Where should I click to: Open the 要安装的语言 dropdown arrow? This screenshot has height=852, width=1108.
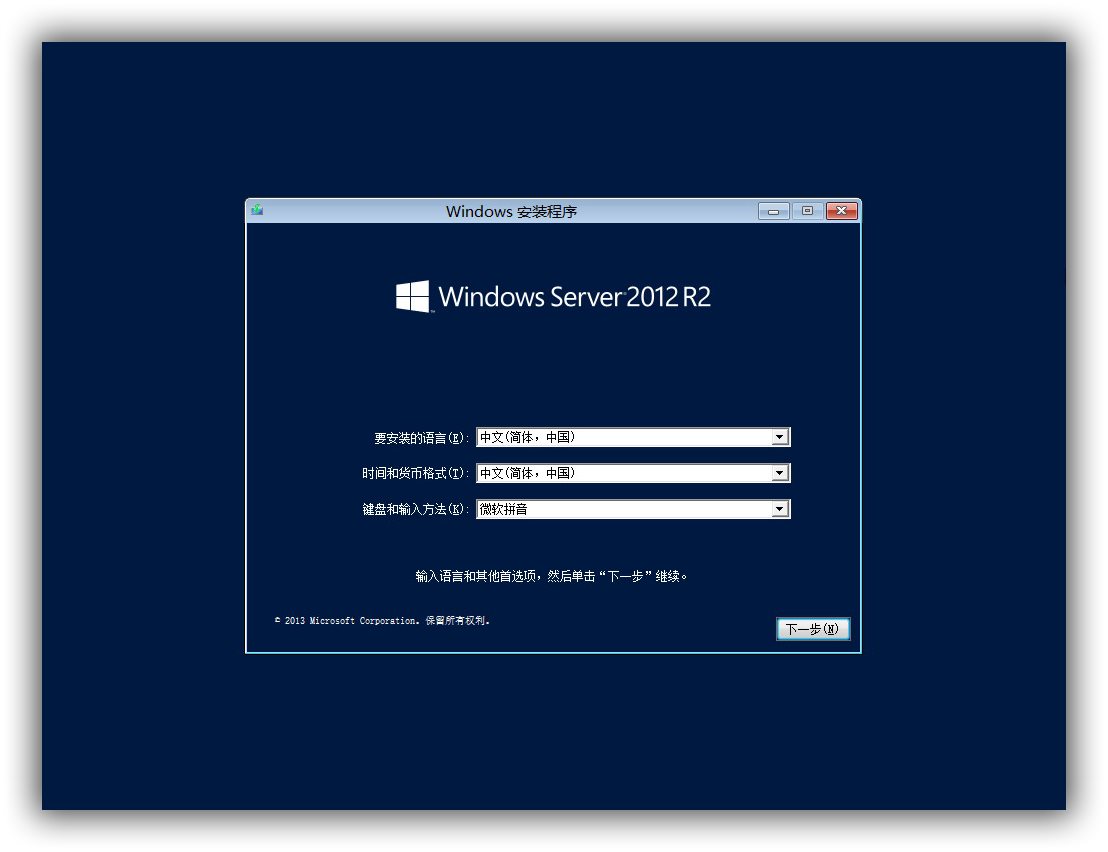[779, 437]
